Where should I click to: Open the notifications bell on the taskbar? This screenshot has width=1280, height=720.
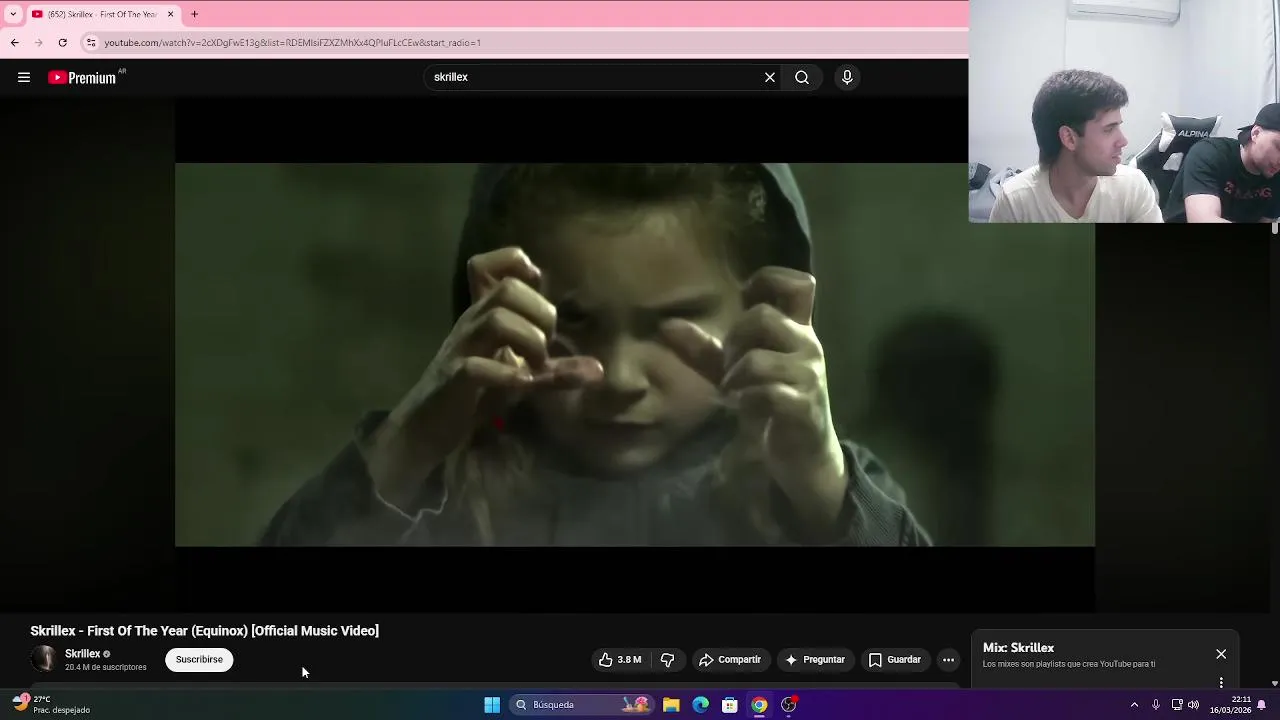tap(1262, 705)
